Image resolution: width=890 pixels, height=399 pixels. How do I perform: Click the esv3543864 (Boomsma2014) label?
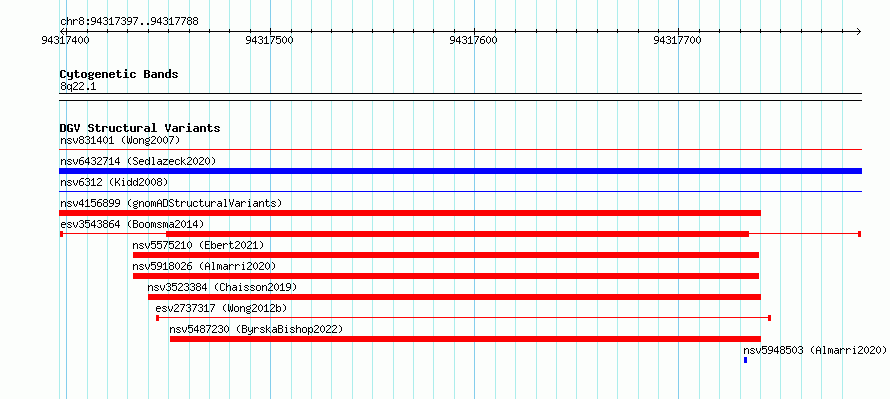[x=132, y=224]
